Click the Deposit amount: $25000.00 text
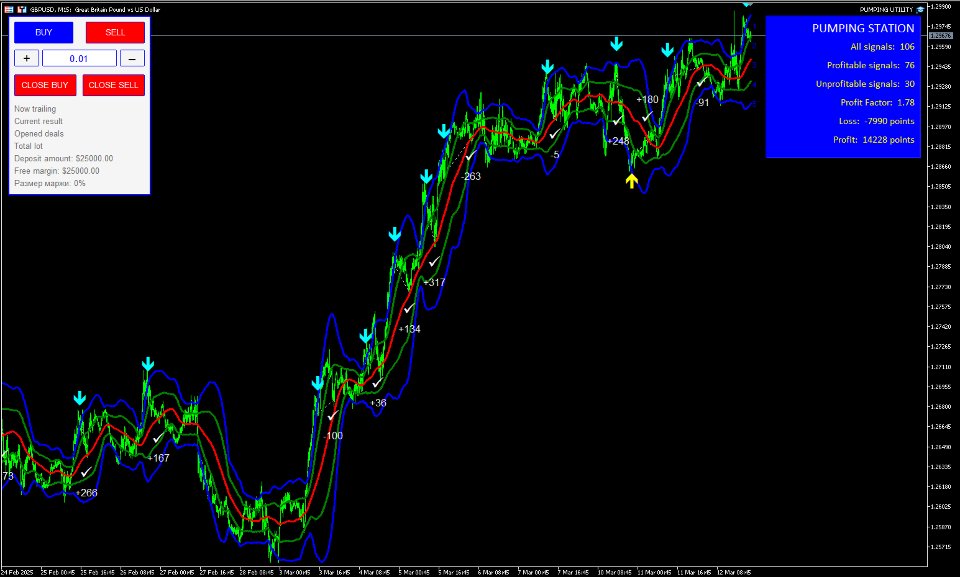Viewport: 960px width, 577px height. point(64,158)
